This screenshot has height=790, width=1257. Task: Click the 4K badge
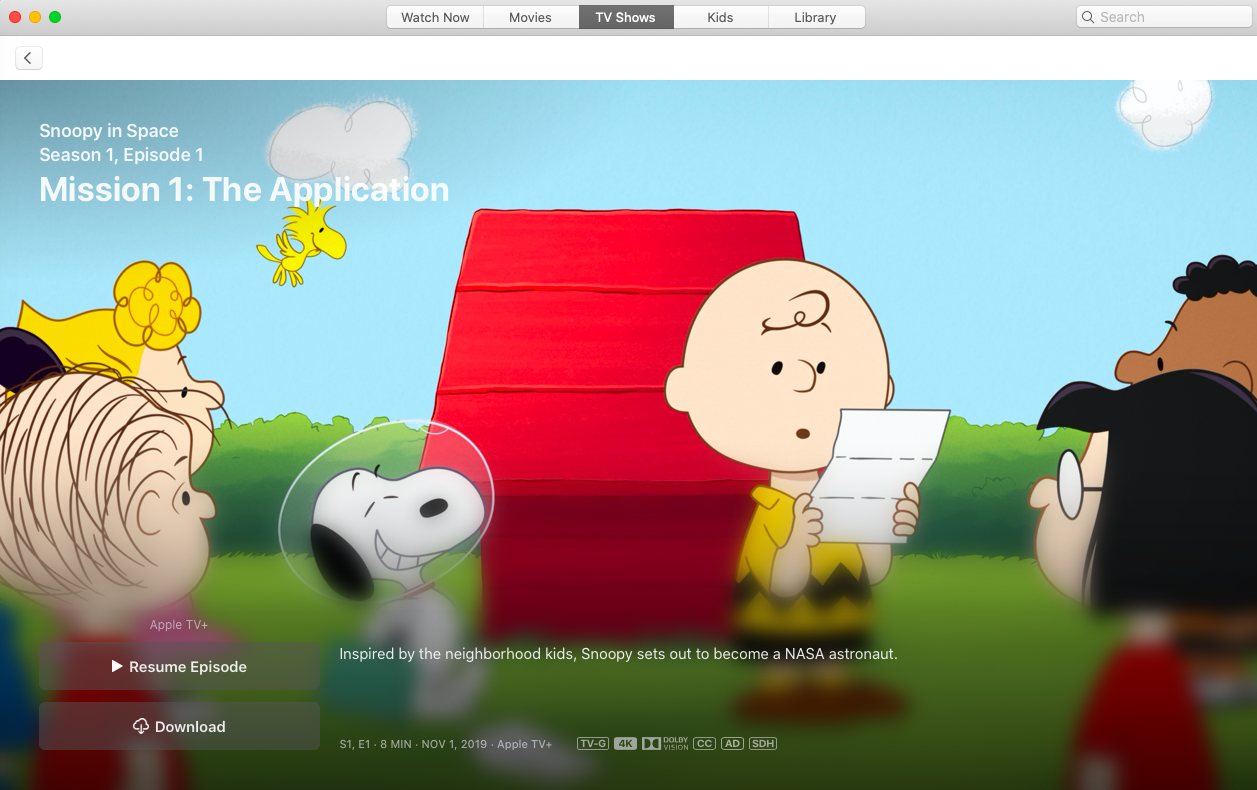coord(625,744)
